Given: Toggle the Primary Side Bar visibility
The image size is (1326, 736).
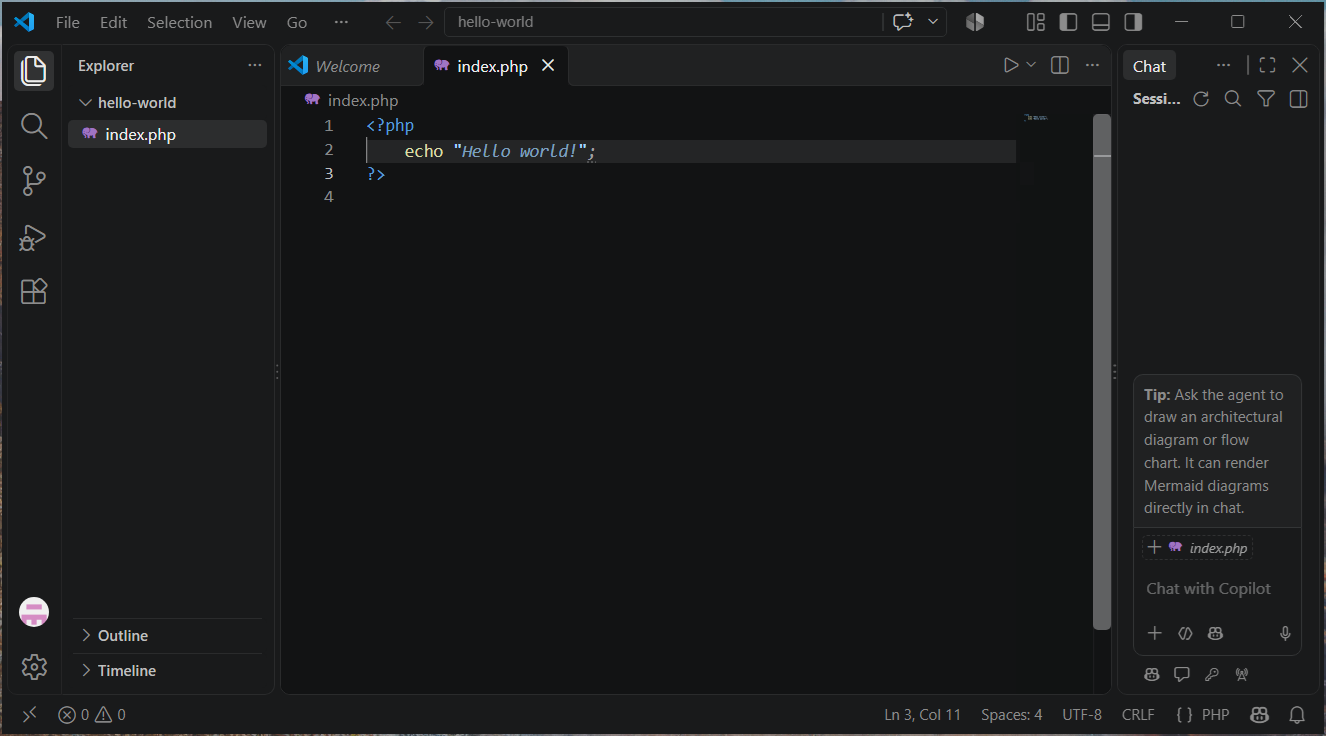Looking at the screenshot, I should coord(1068,22).
